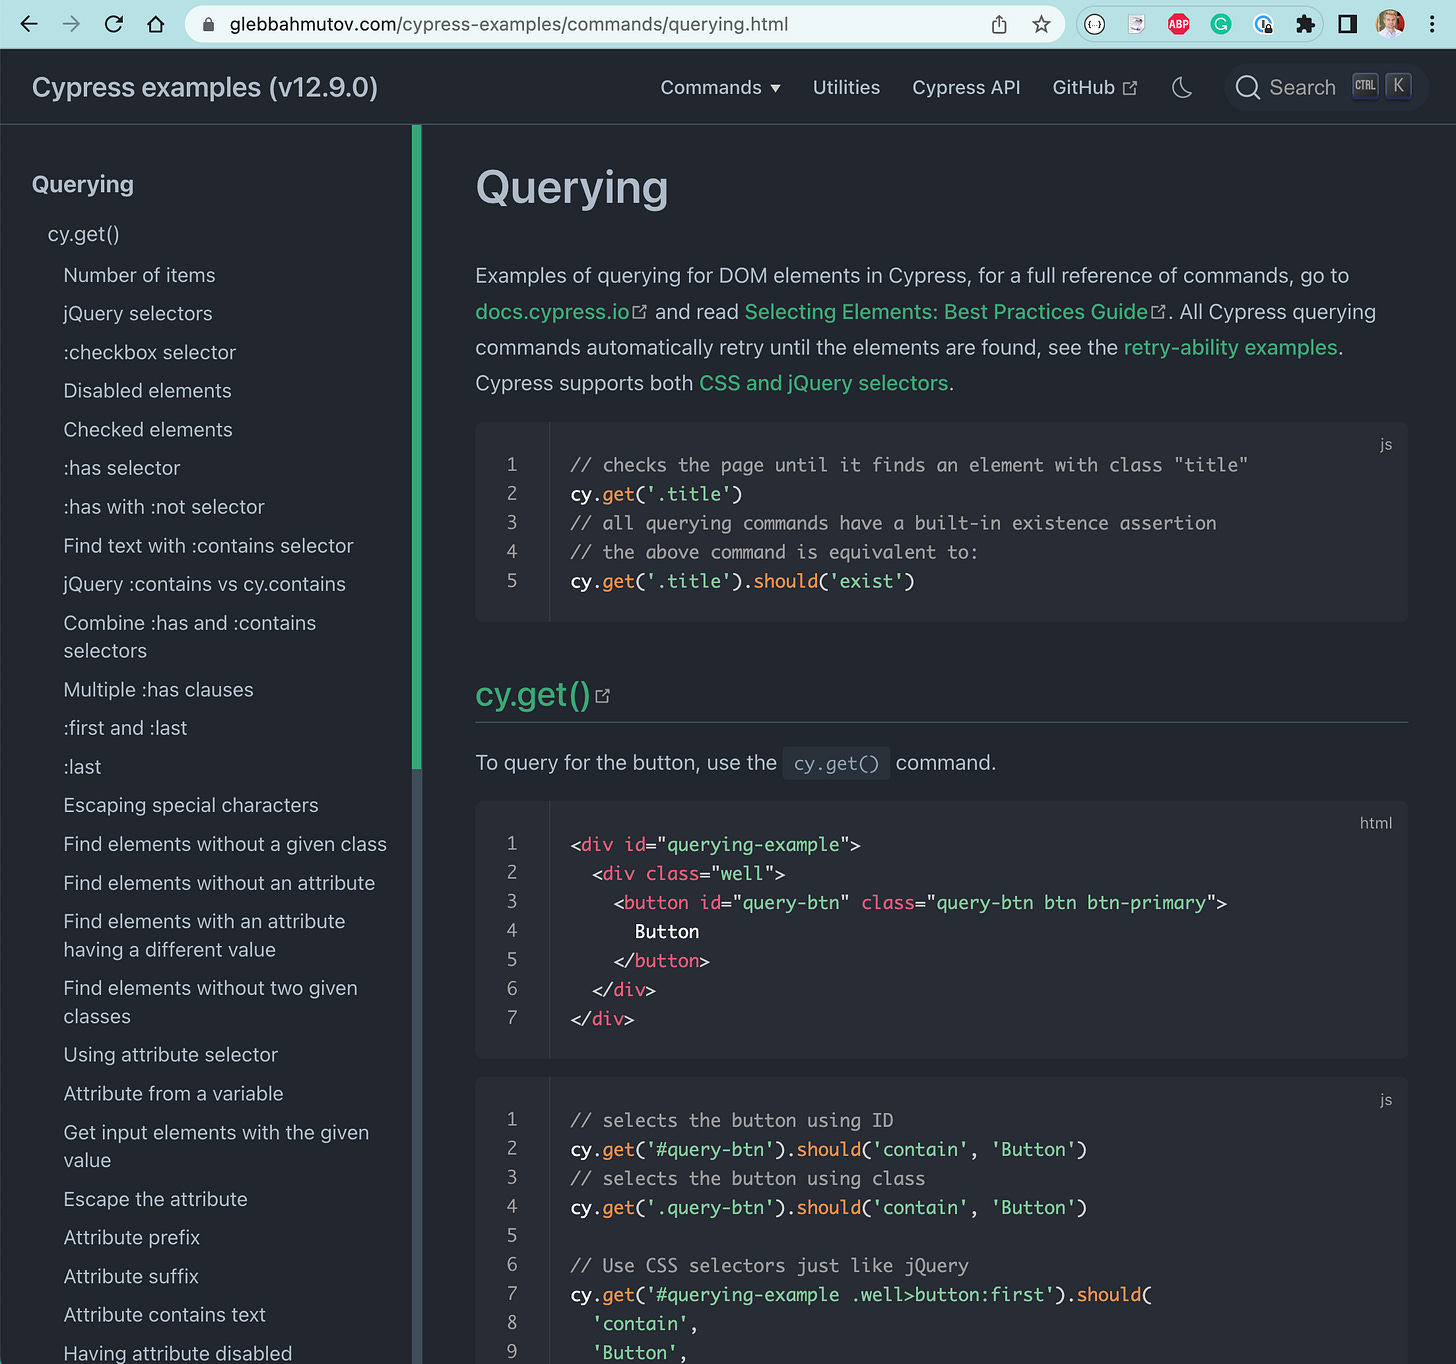Open Find elements without a given class

225,844
